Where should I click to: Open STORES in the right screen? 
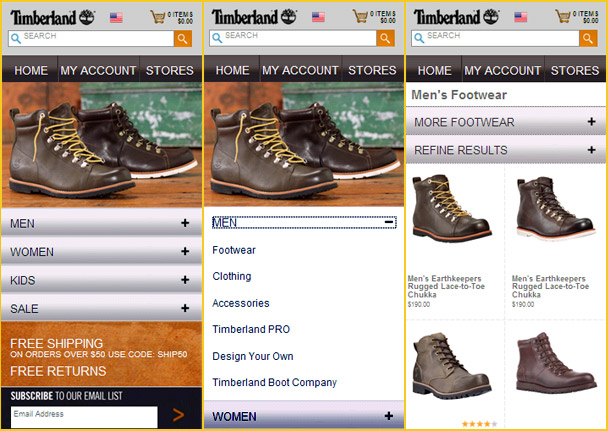[575, 70]
